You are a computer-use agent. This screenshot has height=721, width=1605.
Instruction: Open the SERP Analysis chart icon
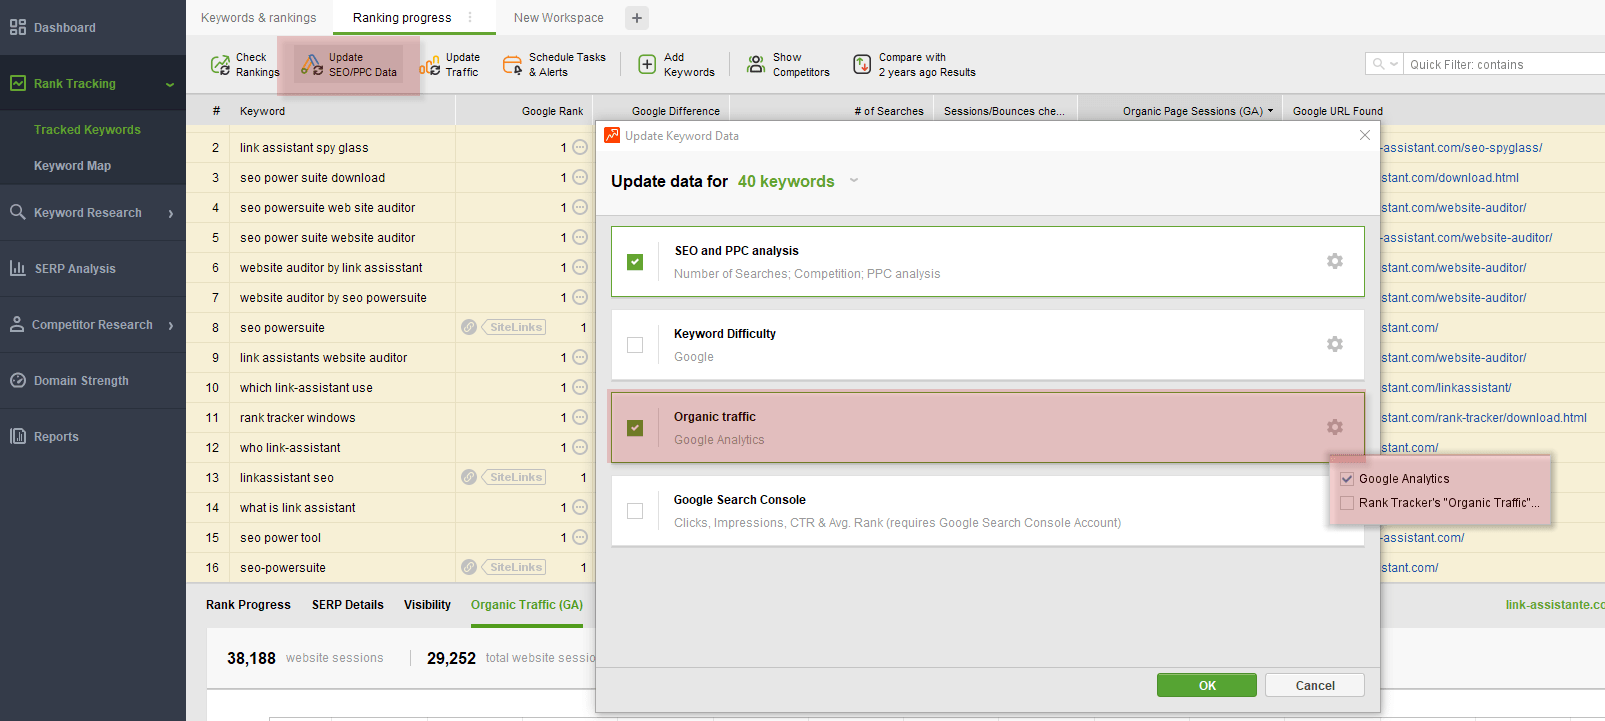(17, 268)
